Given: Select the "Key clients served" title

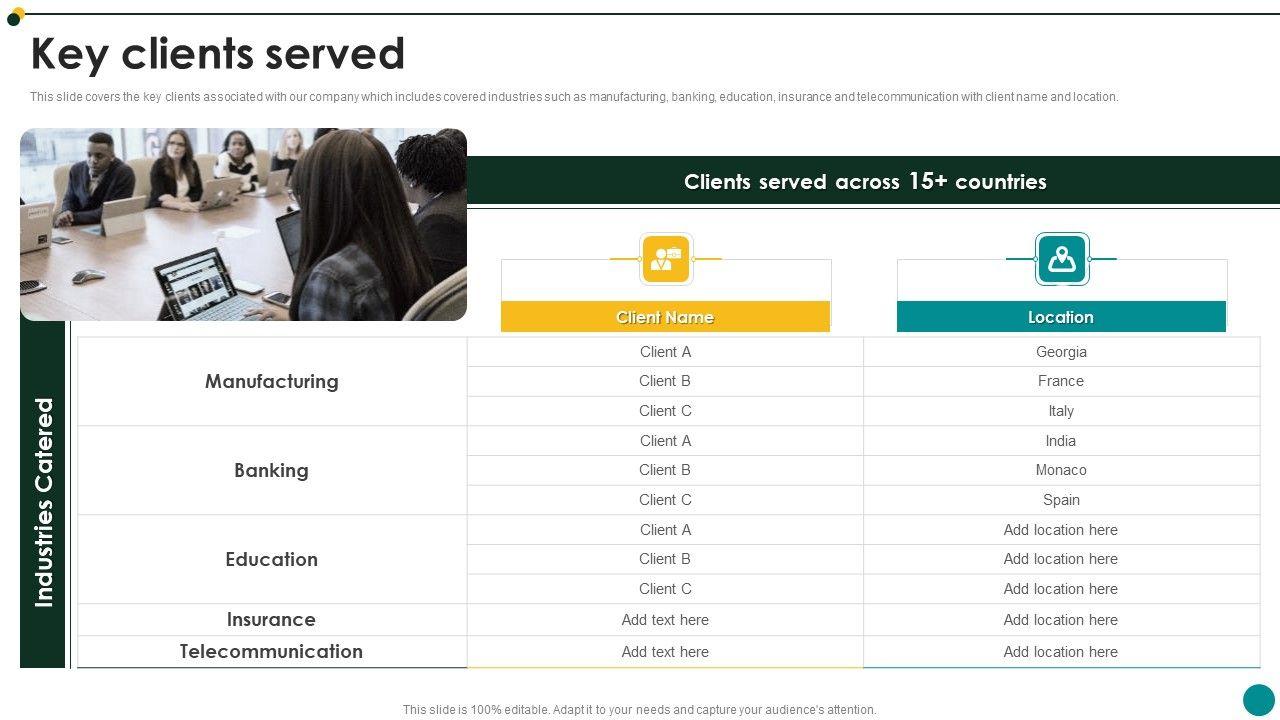Looking at the screenshot, I should coord(218,54).
